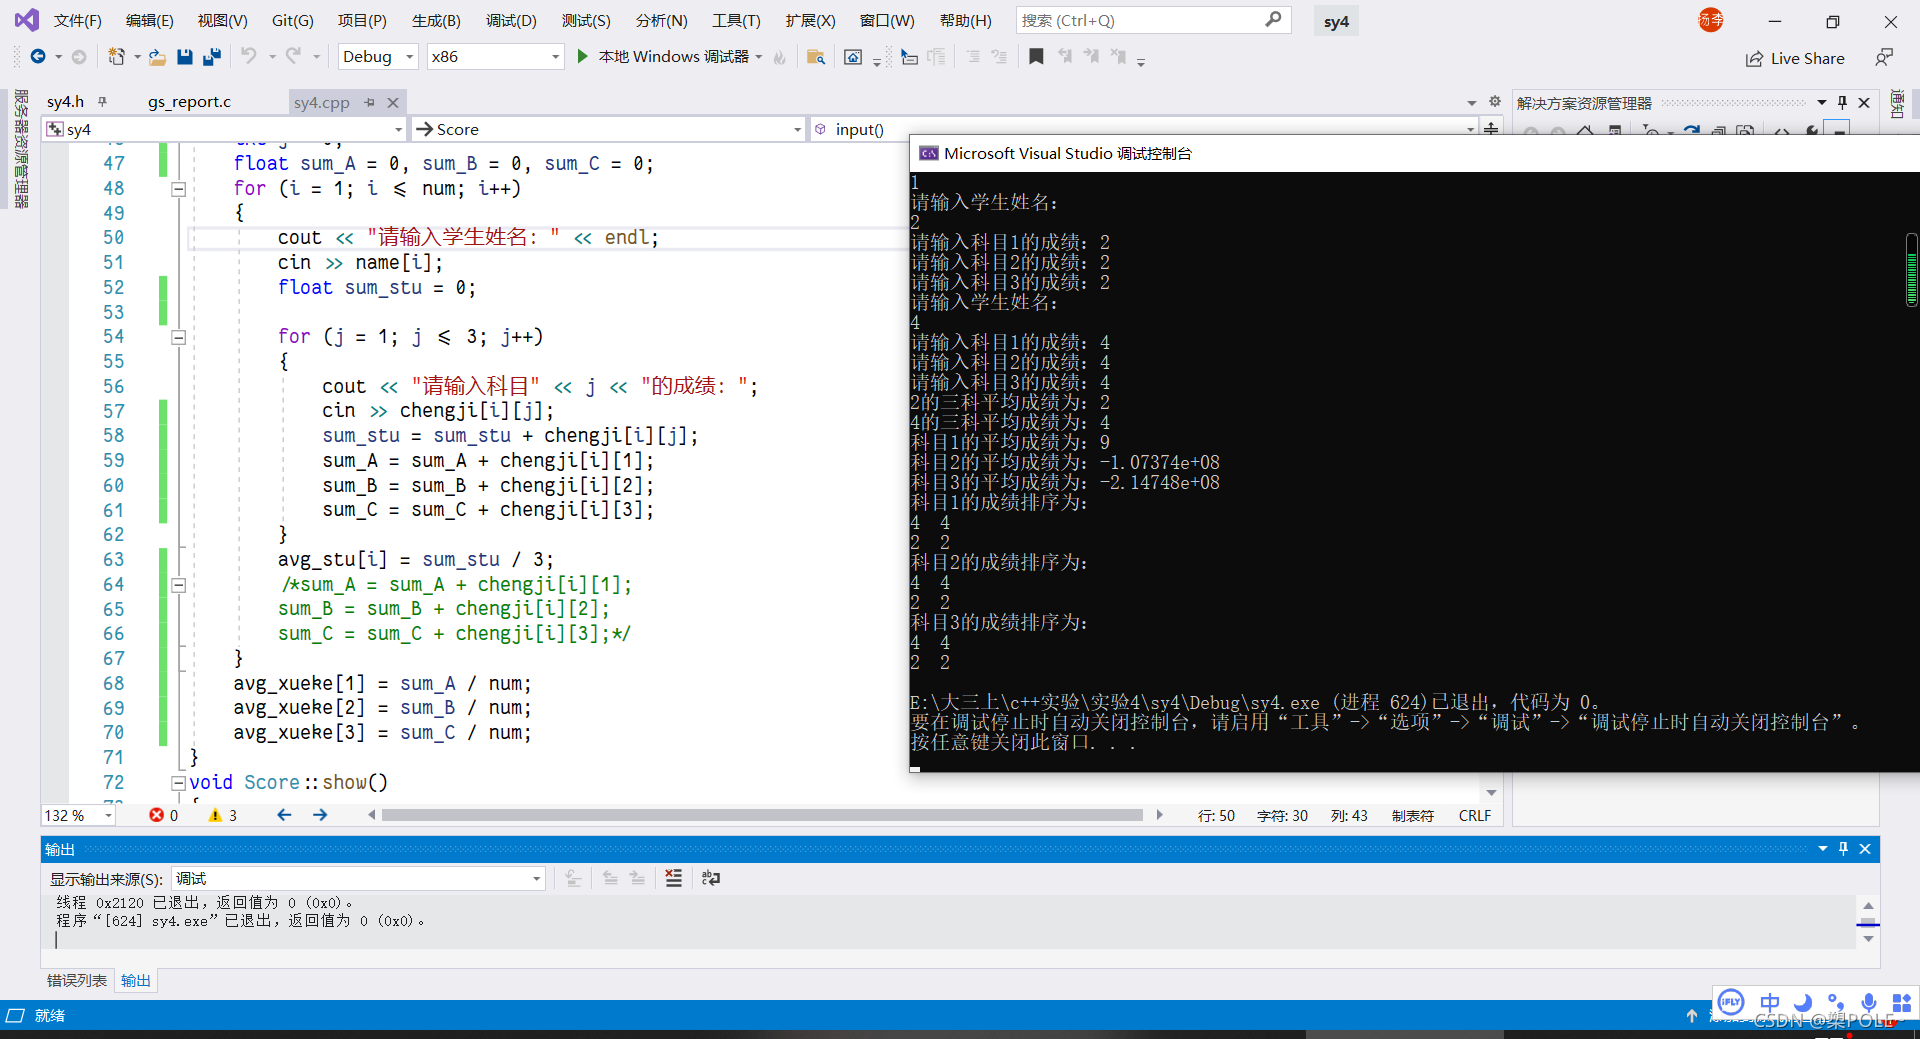Click the navigate previous issue left arrow
1920x1039 pixels.
pos(284,815)
